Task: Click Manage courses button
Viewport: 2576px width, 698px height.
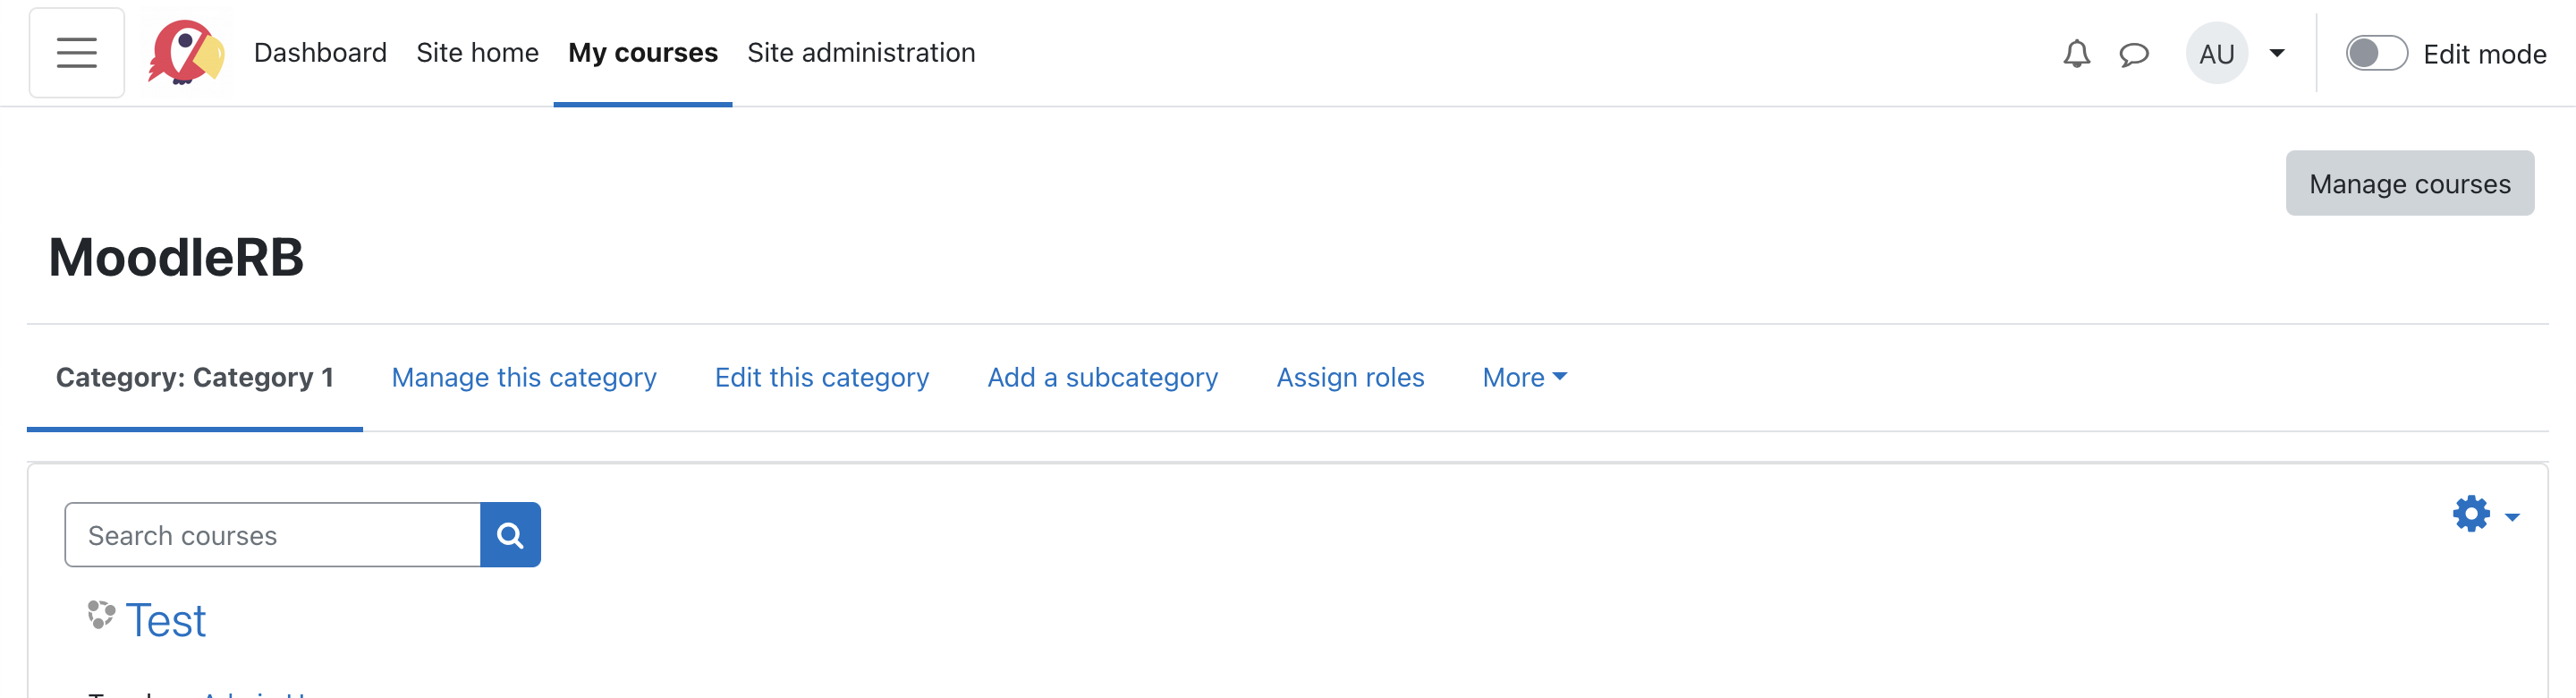Action: coord(2409,184)
